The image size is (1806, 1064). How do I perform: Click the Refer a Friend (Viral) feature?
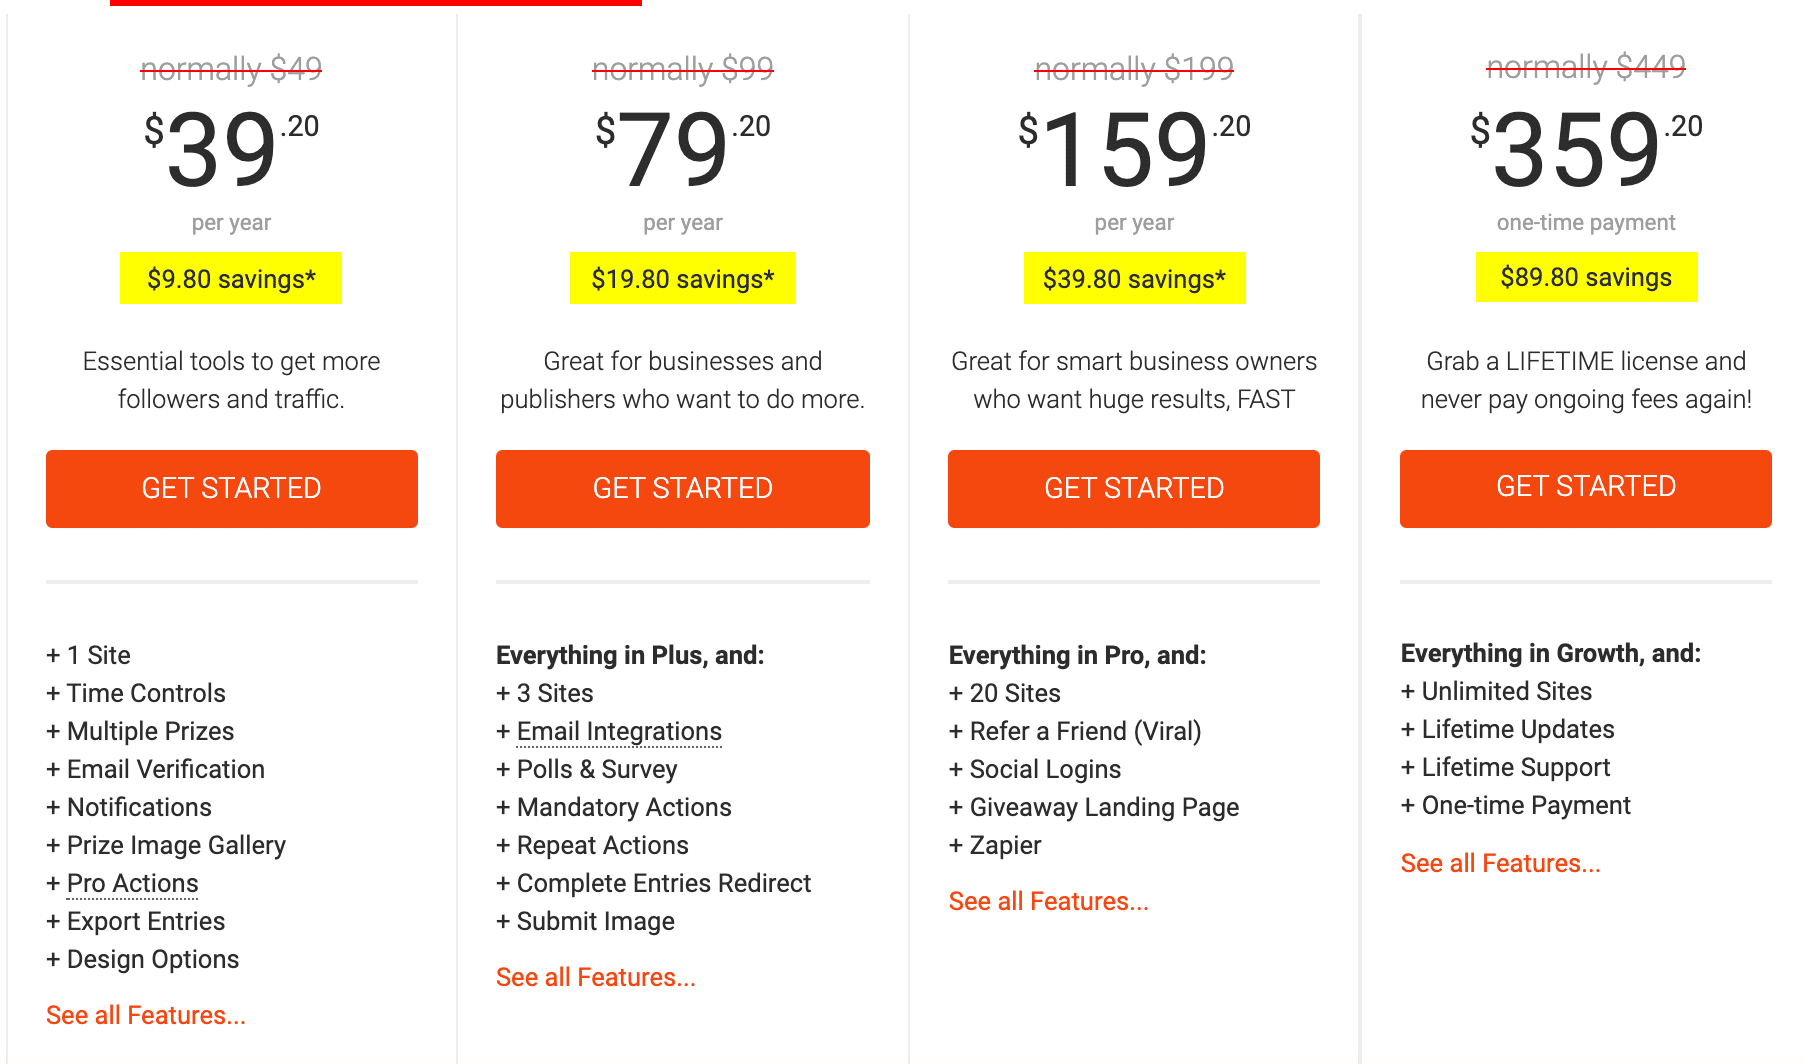point(1085,731)
